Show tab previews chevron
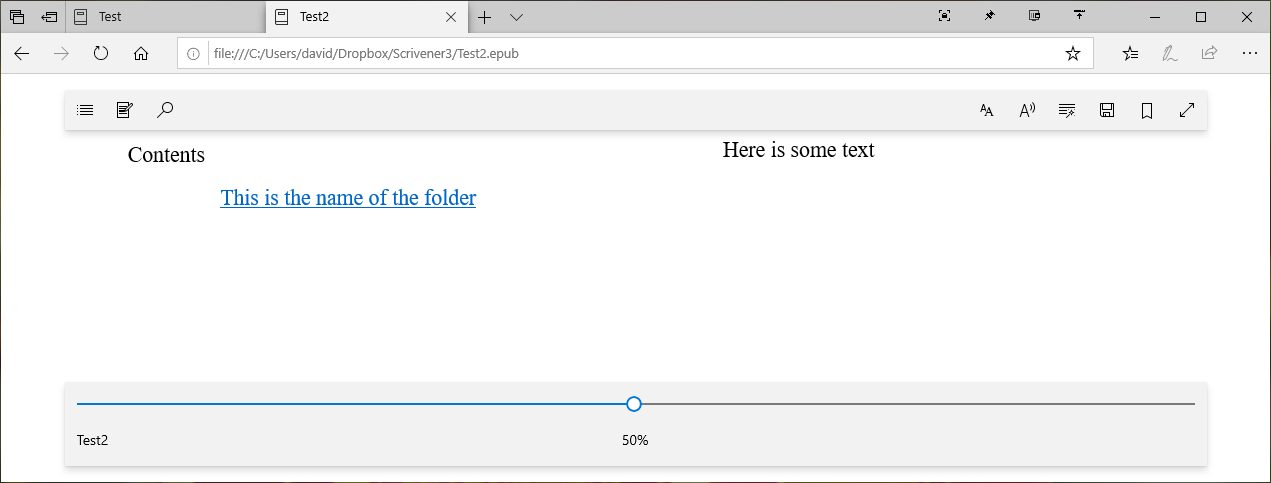1271x483 pixels. pos(516,17)
